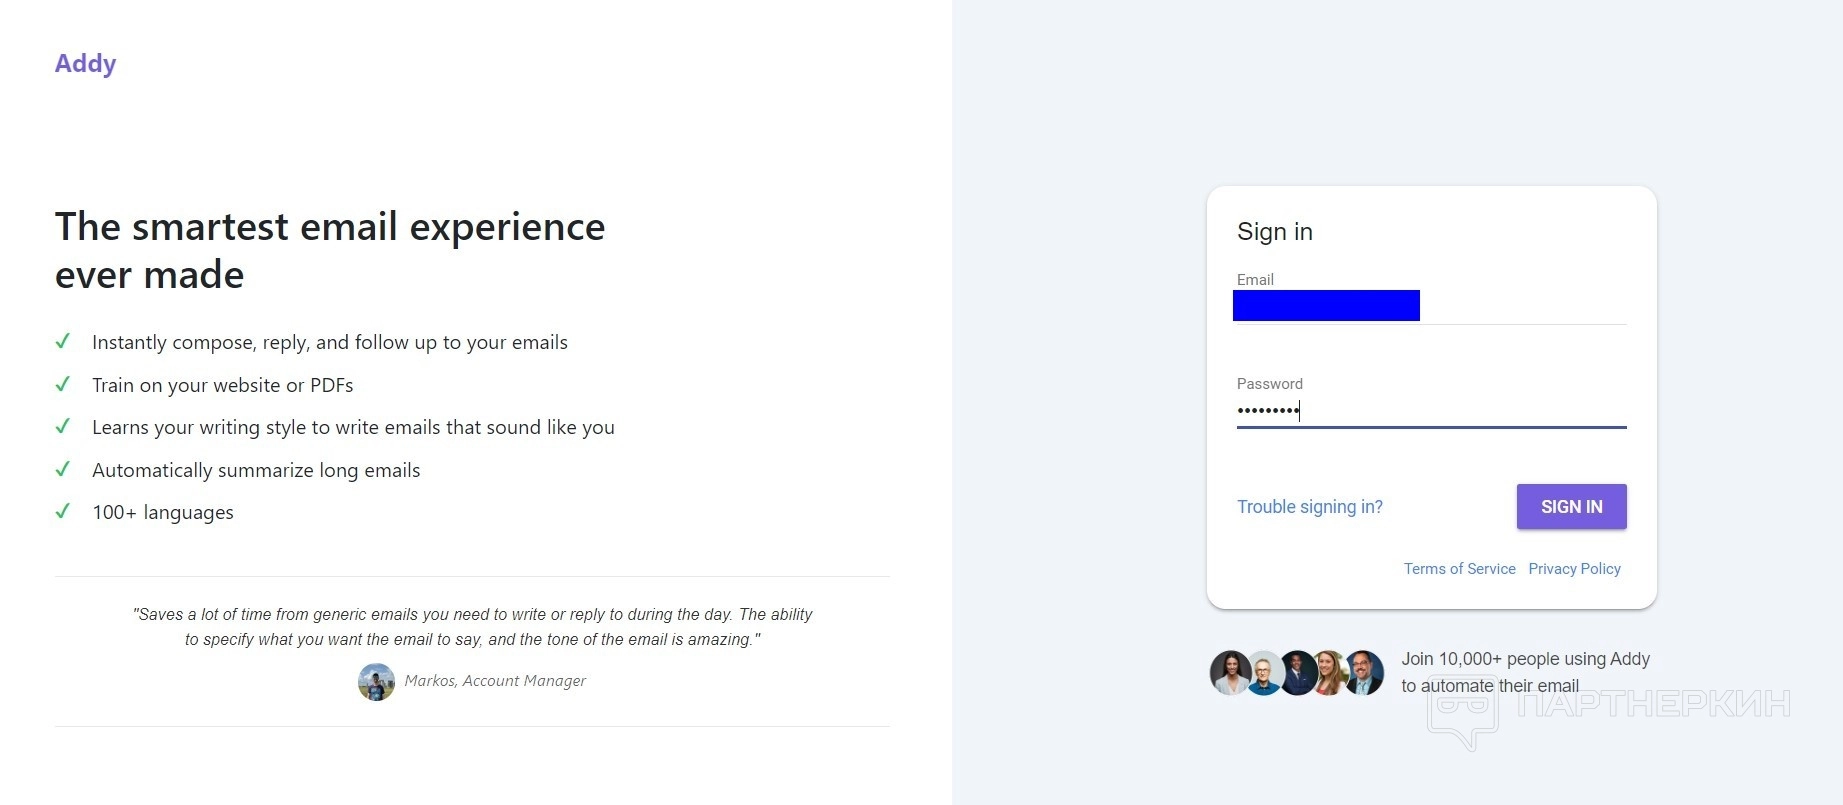
Task: Click the Sign in heading
Action: click(1274, 232)
